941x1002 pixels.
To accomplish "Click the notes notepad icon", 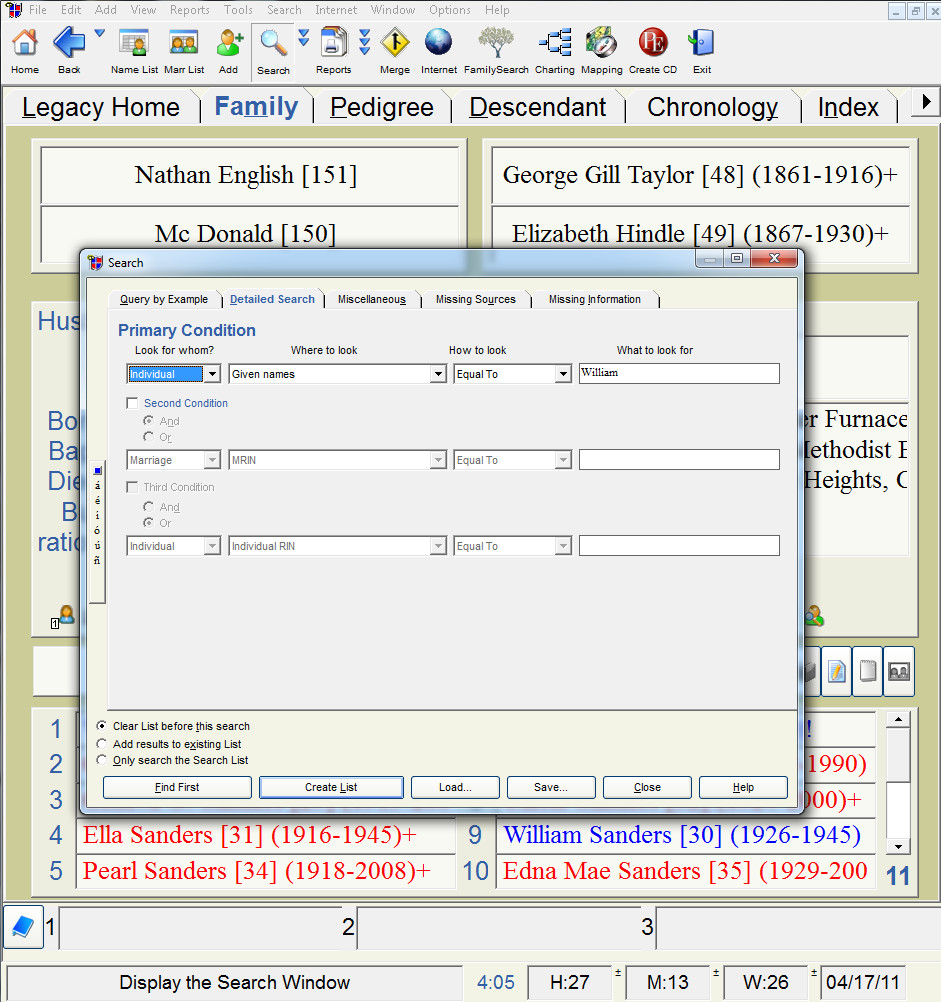I will [x=836, y=671].
